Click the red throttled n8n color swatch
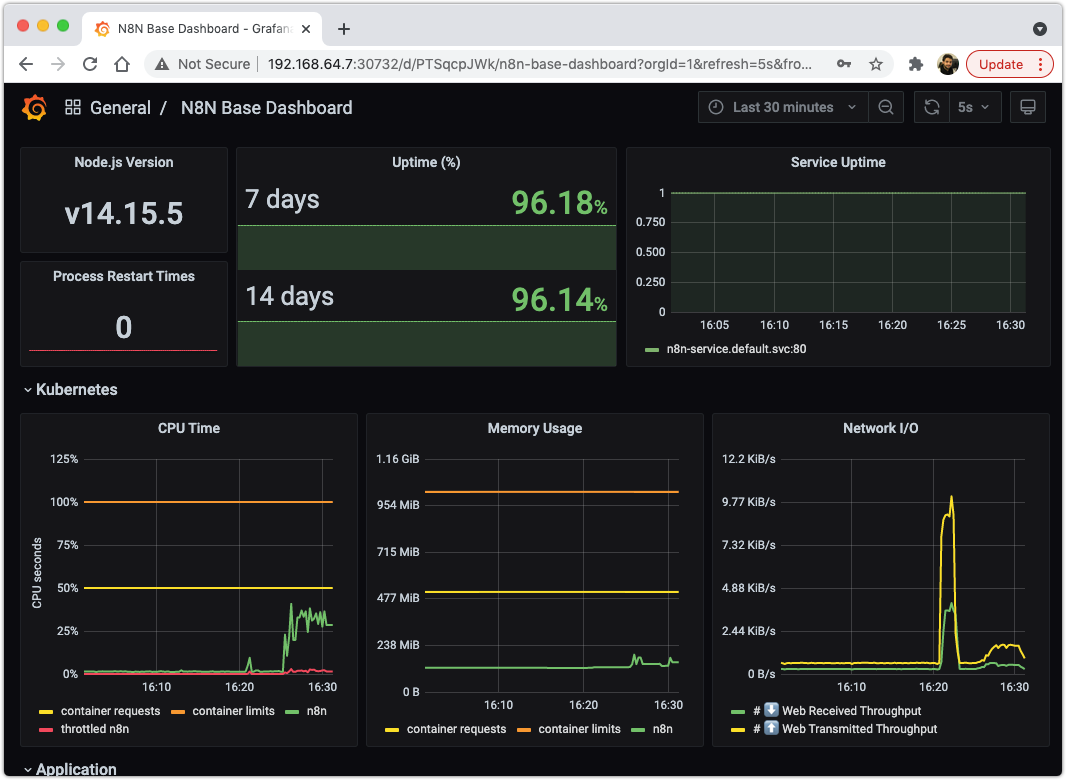 (46, 730)
